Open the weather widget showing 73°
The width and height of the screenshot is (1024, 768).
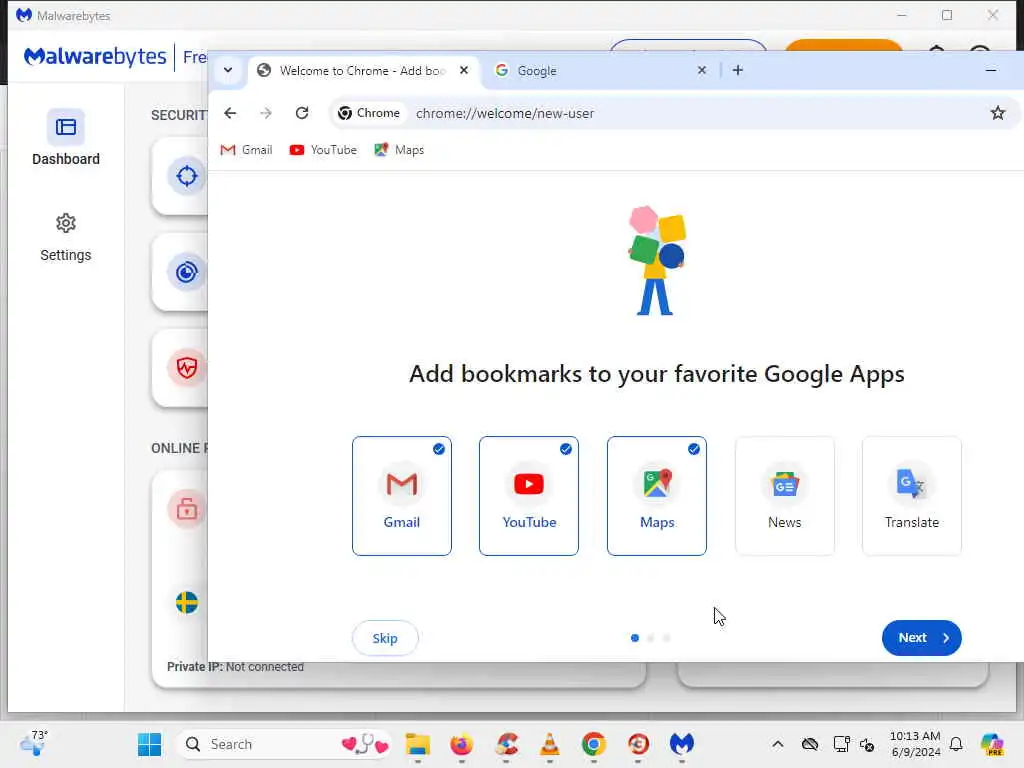(x=35, y=744)
